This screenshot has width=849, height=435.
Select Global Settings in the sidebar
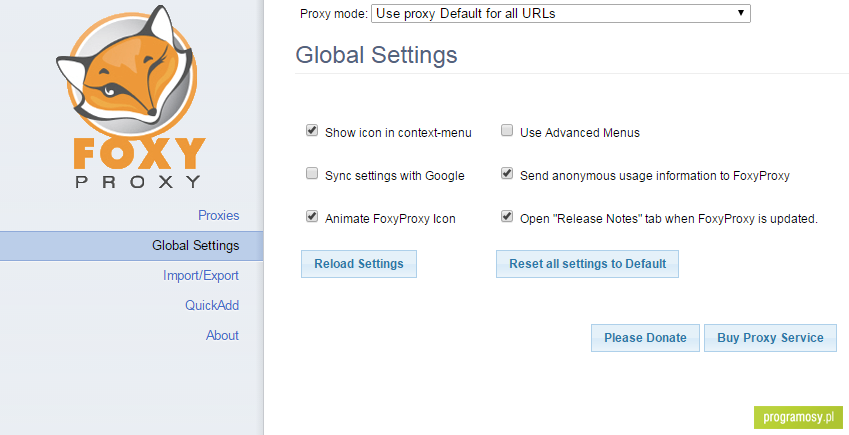pyautogui.click(x=132, y=245)
